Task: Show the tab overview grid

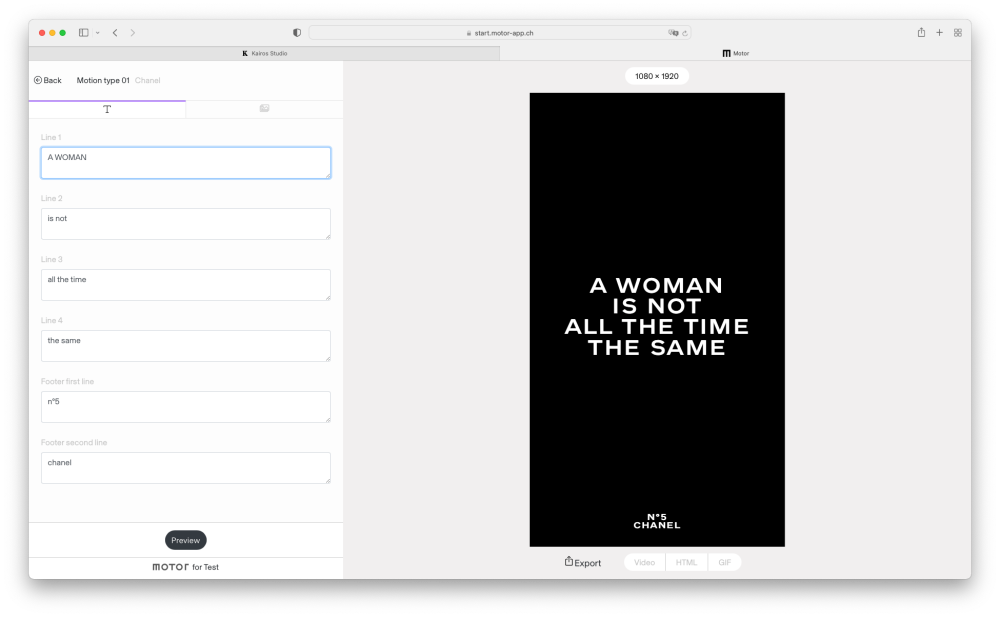Action: tap(958, 33)
